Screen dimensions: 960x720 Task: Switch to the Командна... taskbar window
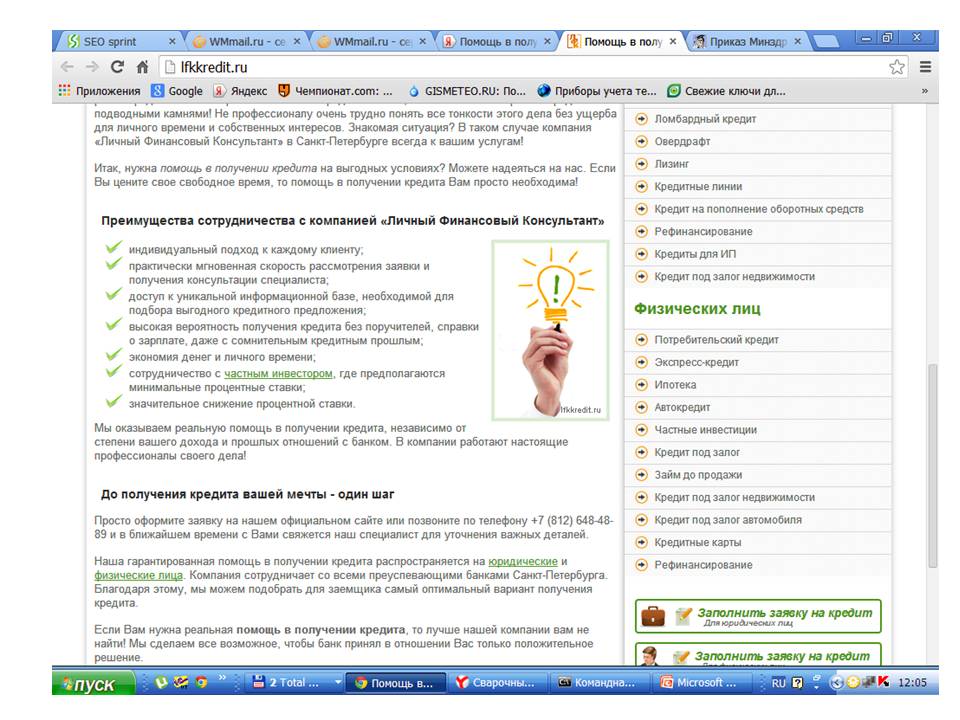(x=598, y=683)
